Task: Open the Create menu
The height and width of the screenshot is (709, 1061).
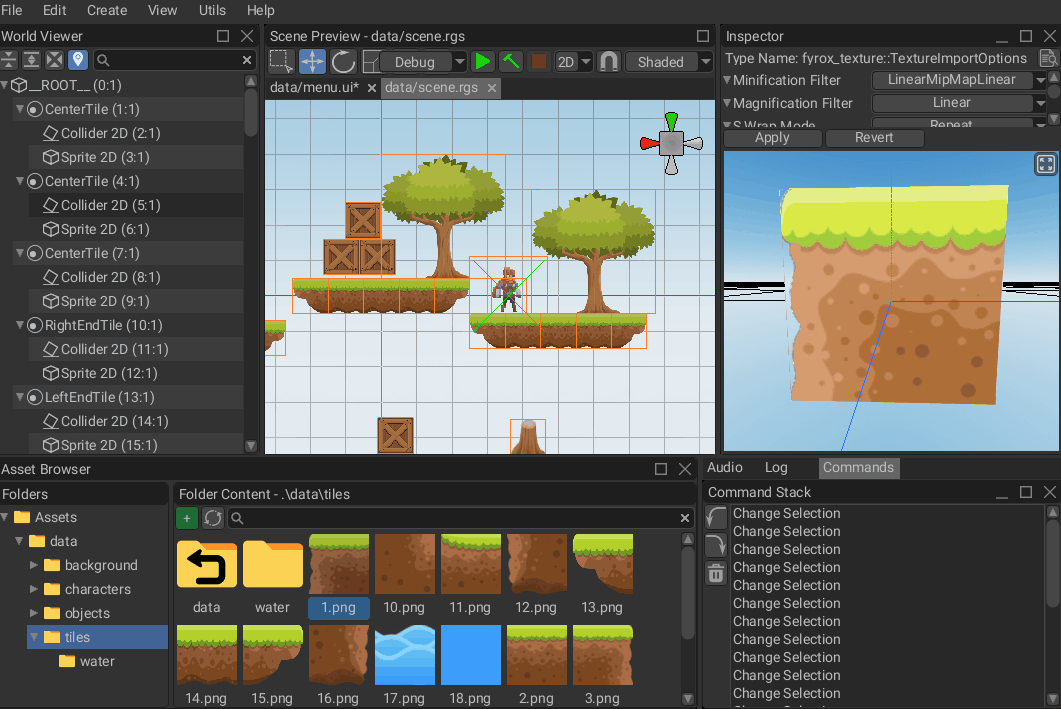Action: click(x=107, y=10)
